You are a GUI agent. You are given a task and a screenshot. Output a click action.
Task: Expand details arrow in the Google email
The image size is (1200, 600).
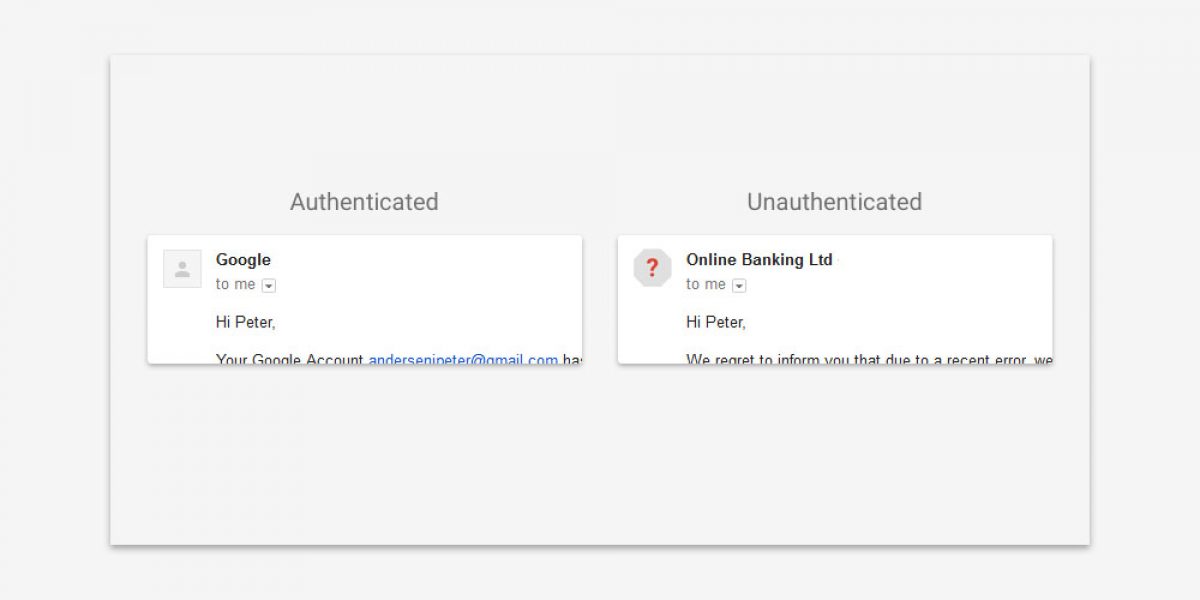(269, 286)
